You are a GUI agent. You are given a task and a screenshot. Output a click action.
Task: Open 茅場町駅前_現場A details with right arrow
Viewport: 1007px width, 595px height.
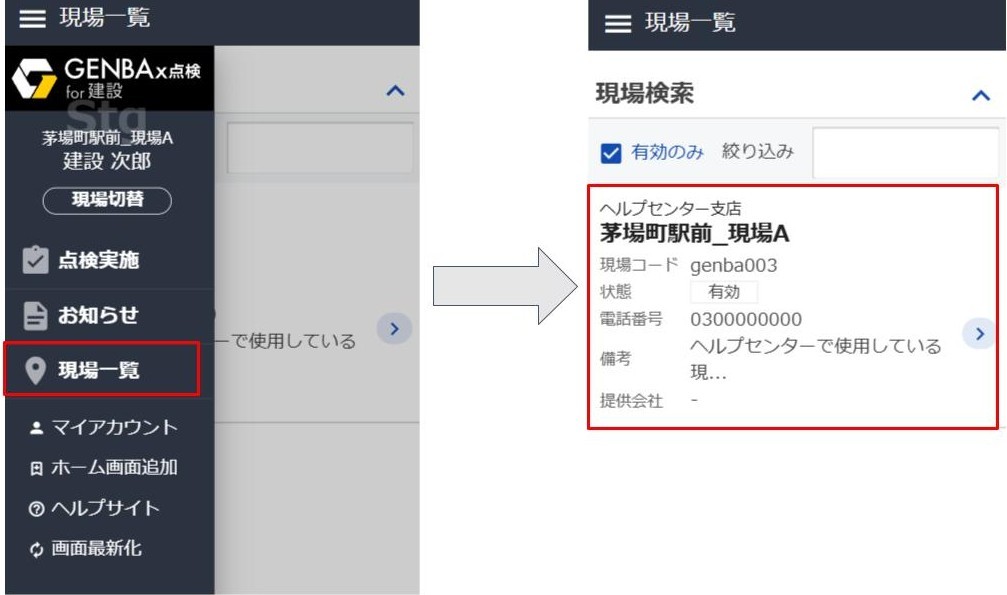pos(979,334)
